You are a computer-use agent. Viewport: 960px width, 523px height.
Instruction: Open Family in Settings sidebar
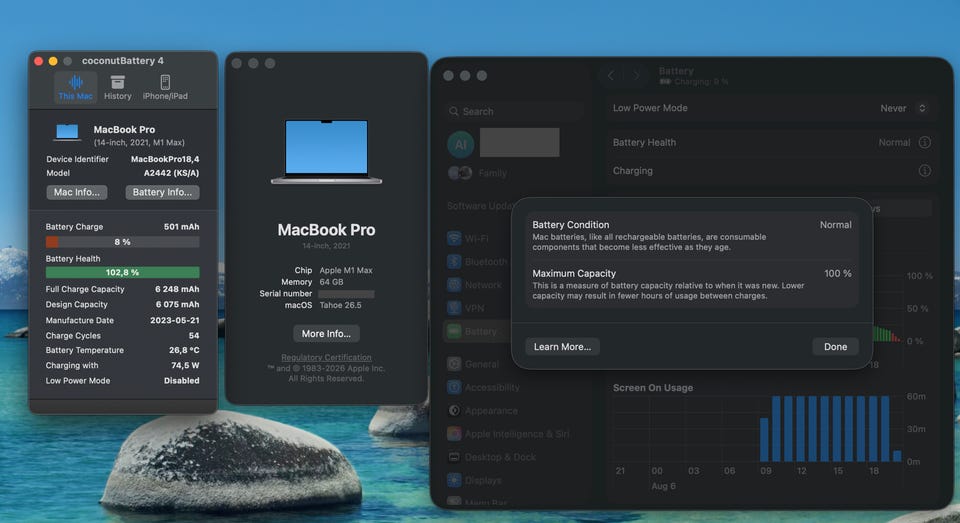tap(478, 173)
